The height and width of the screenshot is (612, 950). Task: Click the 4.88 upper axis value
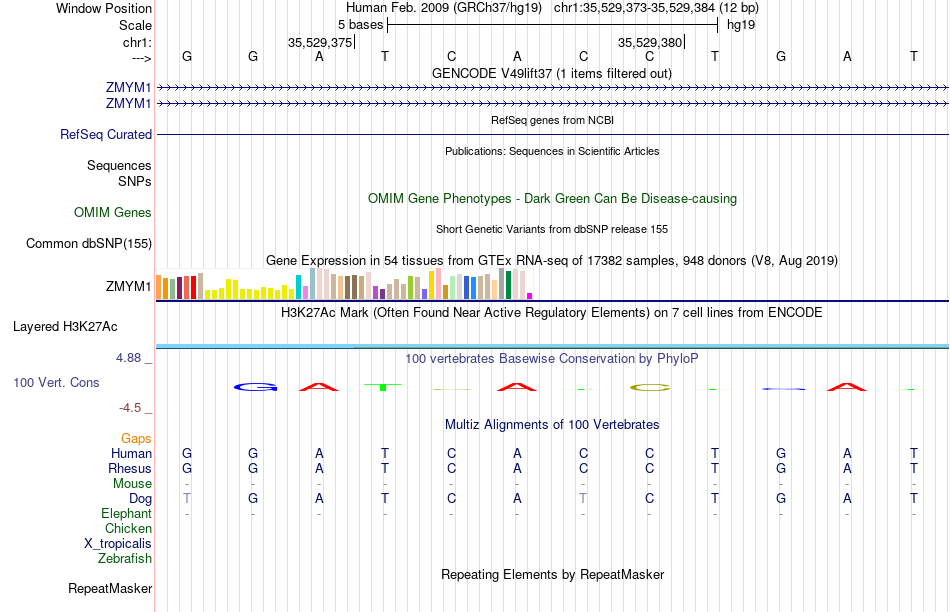[128, 358]
